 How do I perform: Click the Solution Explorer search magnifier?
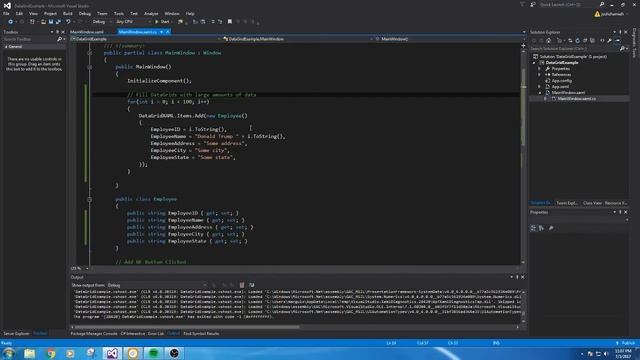[x=622, y=49]
